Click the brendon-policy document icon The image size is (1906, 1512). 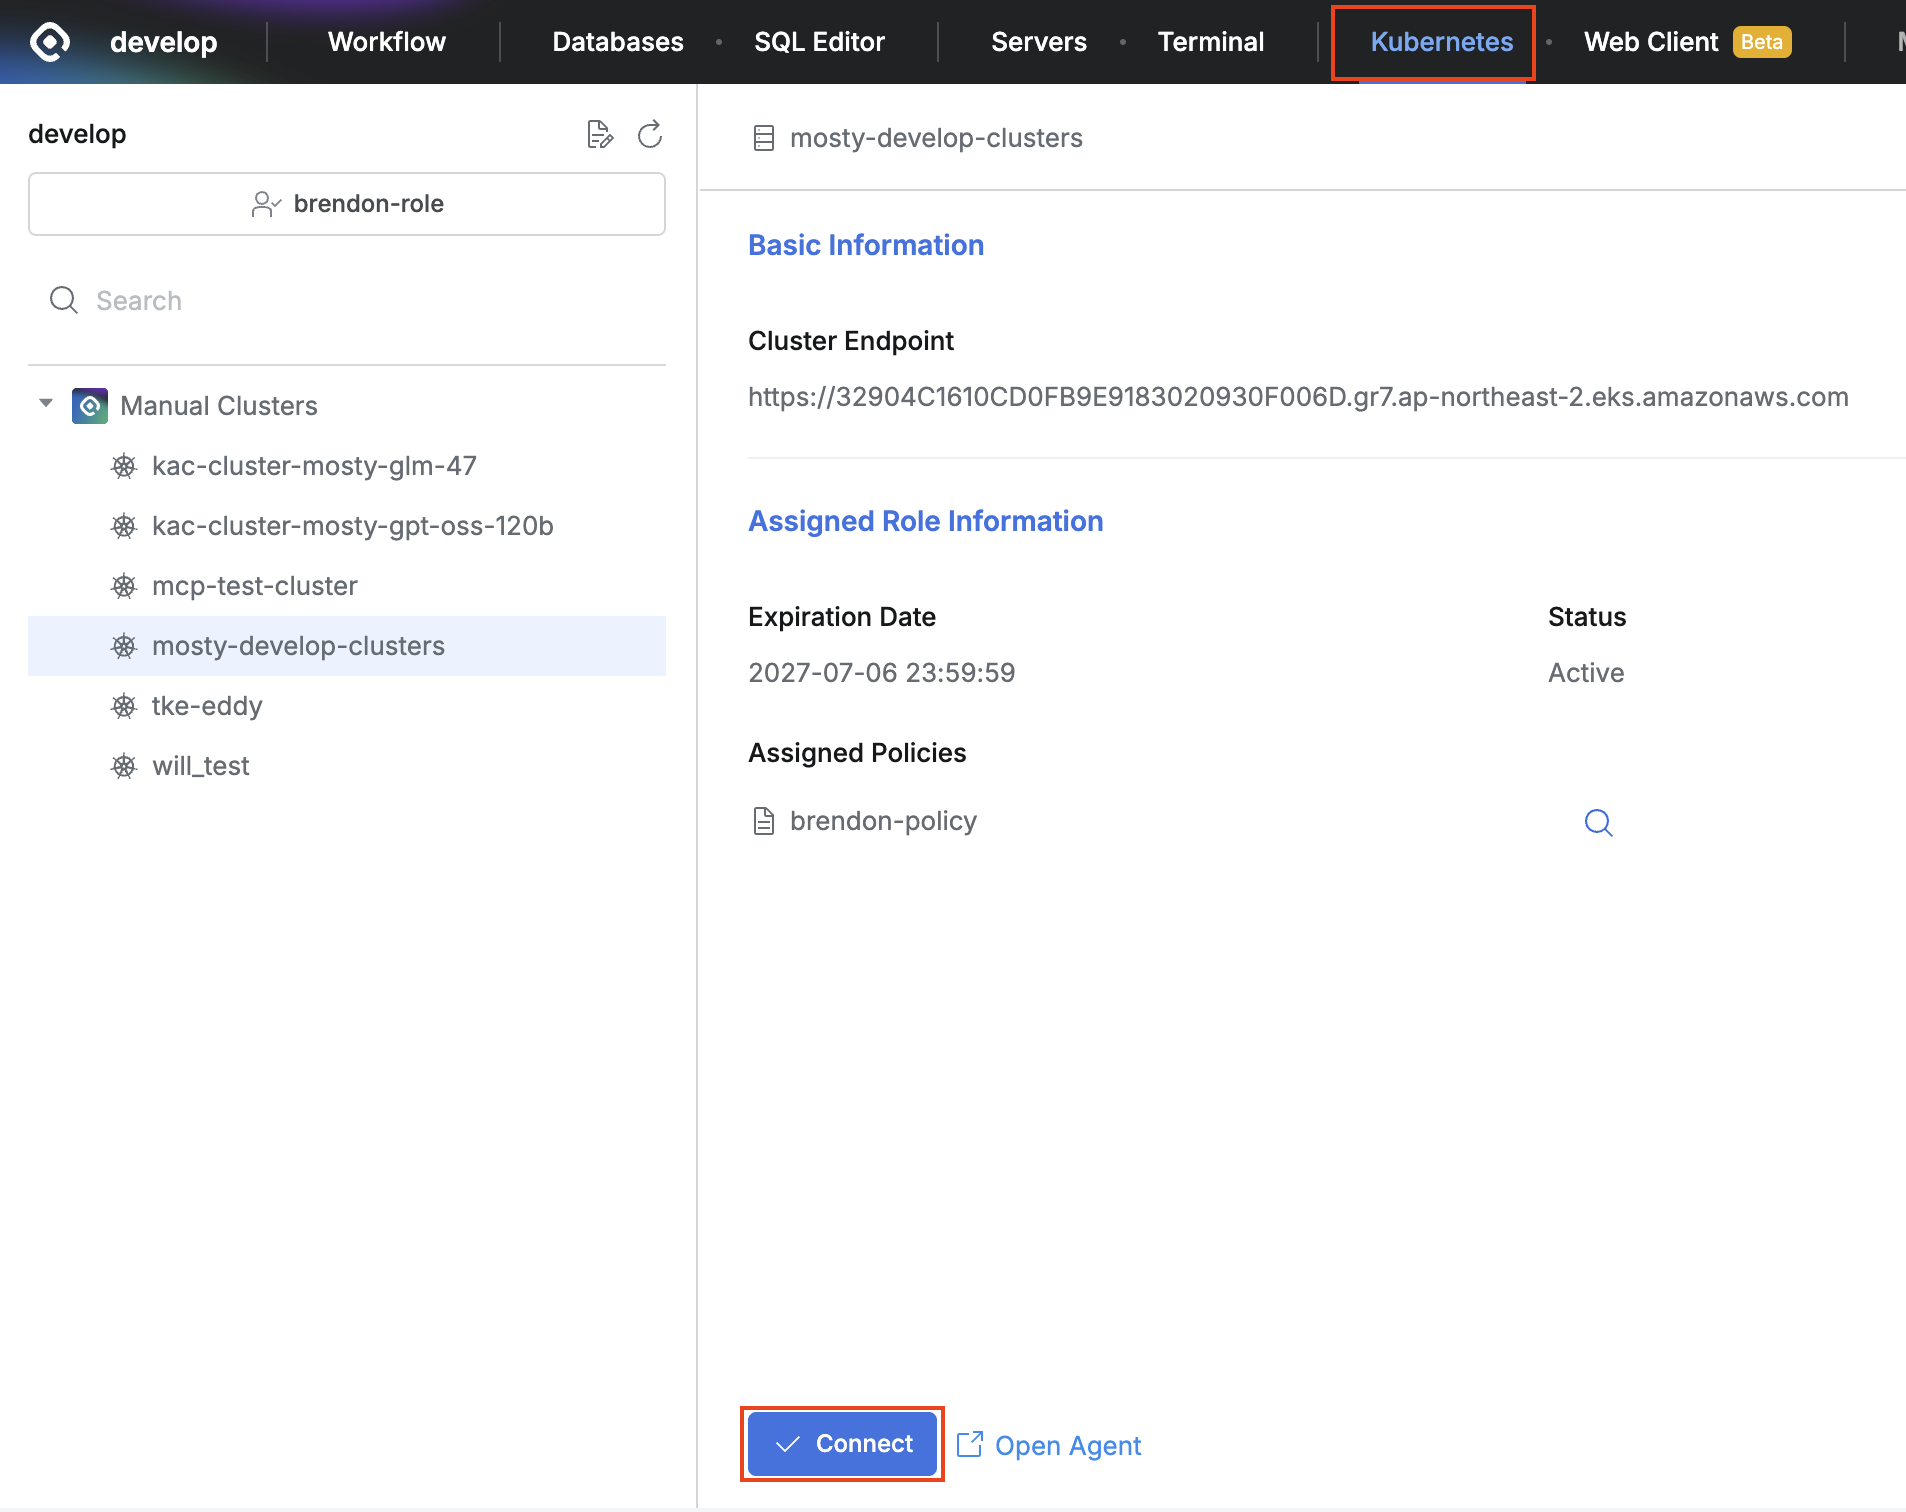pyautogui.click(x=764, y=821)
